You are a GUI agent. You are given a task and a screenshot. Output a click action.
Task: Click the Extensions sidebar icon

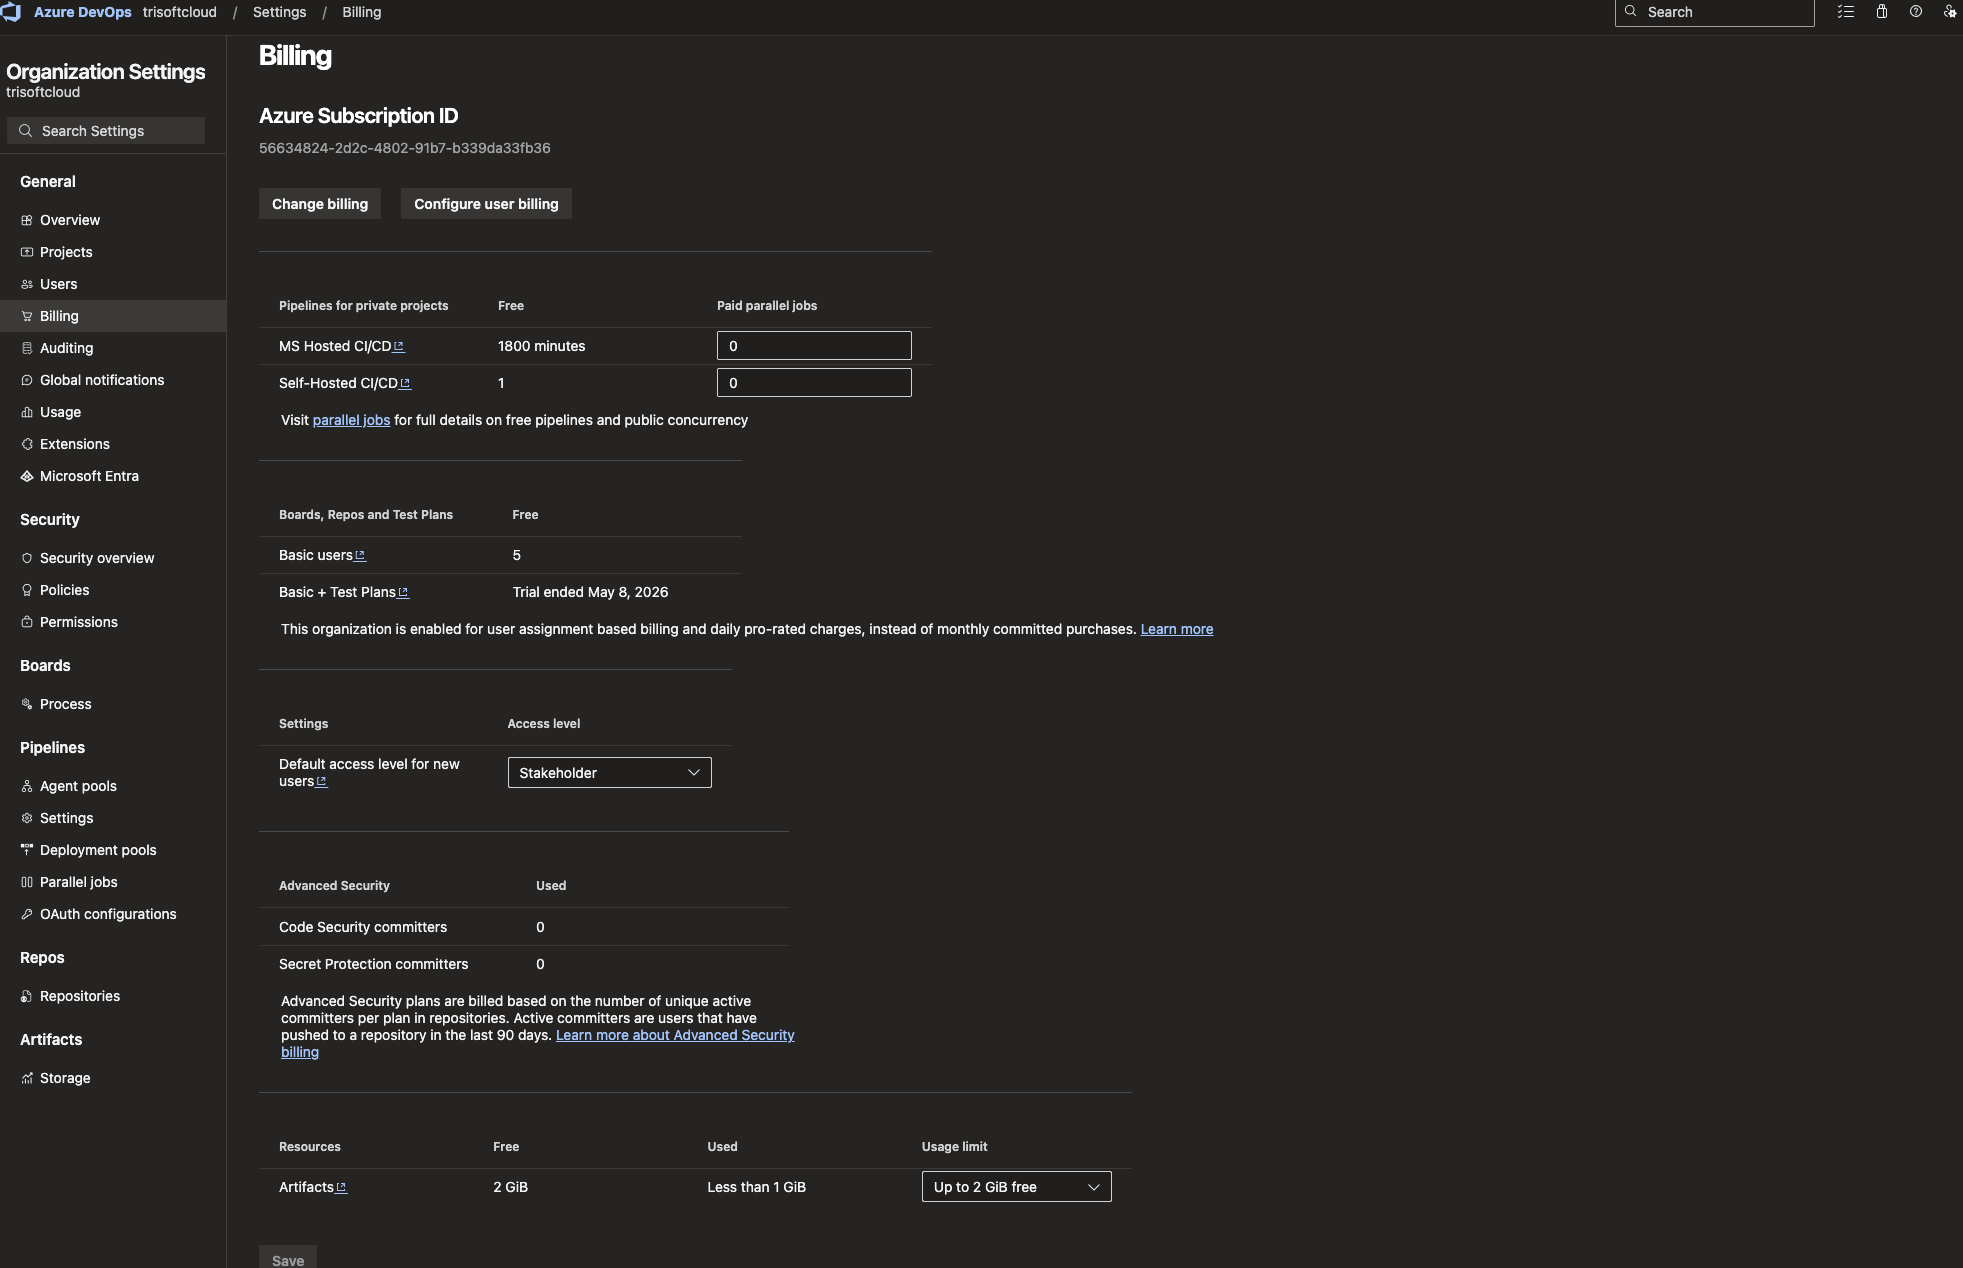[x=27, y=444]
